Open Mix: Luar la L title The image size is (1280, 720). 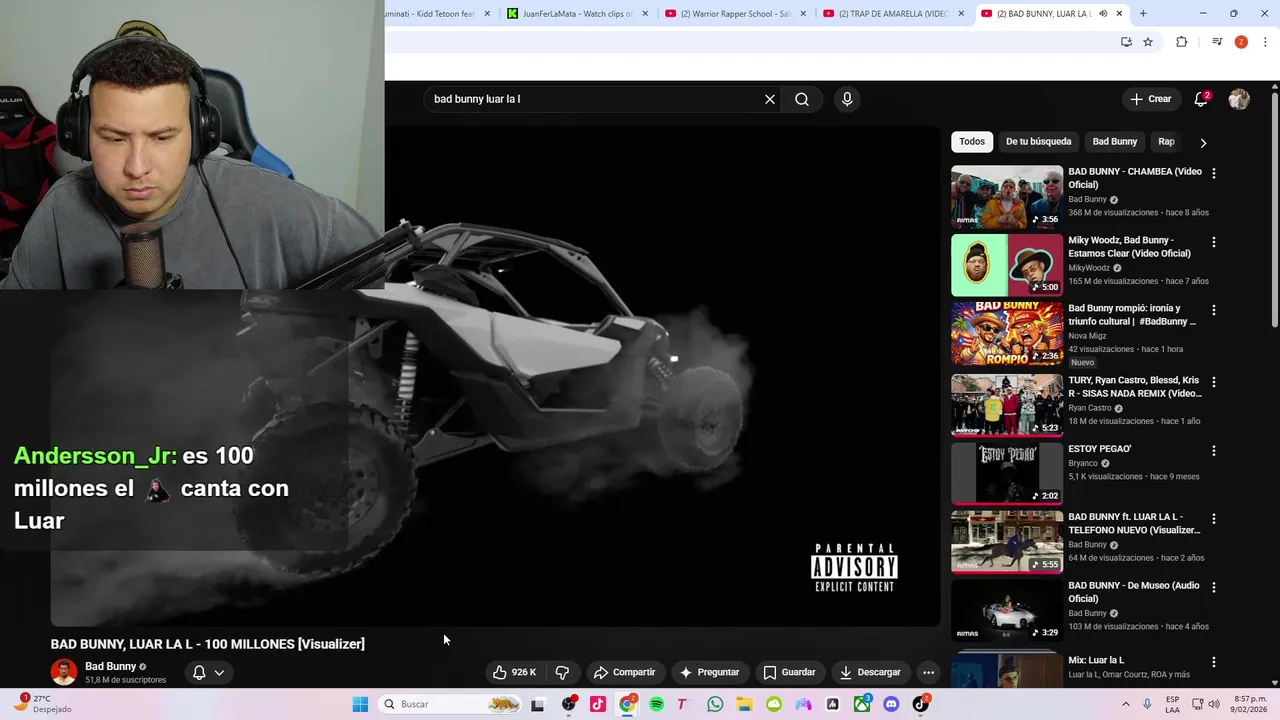[1096, 660]
